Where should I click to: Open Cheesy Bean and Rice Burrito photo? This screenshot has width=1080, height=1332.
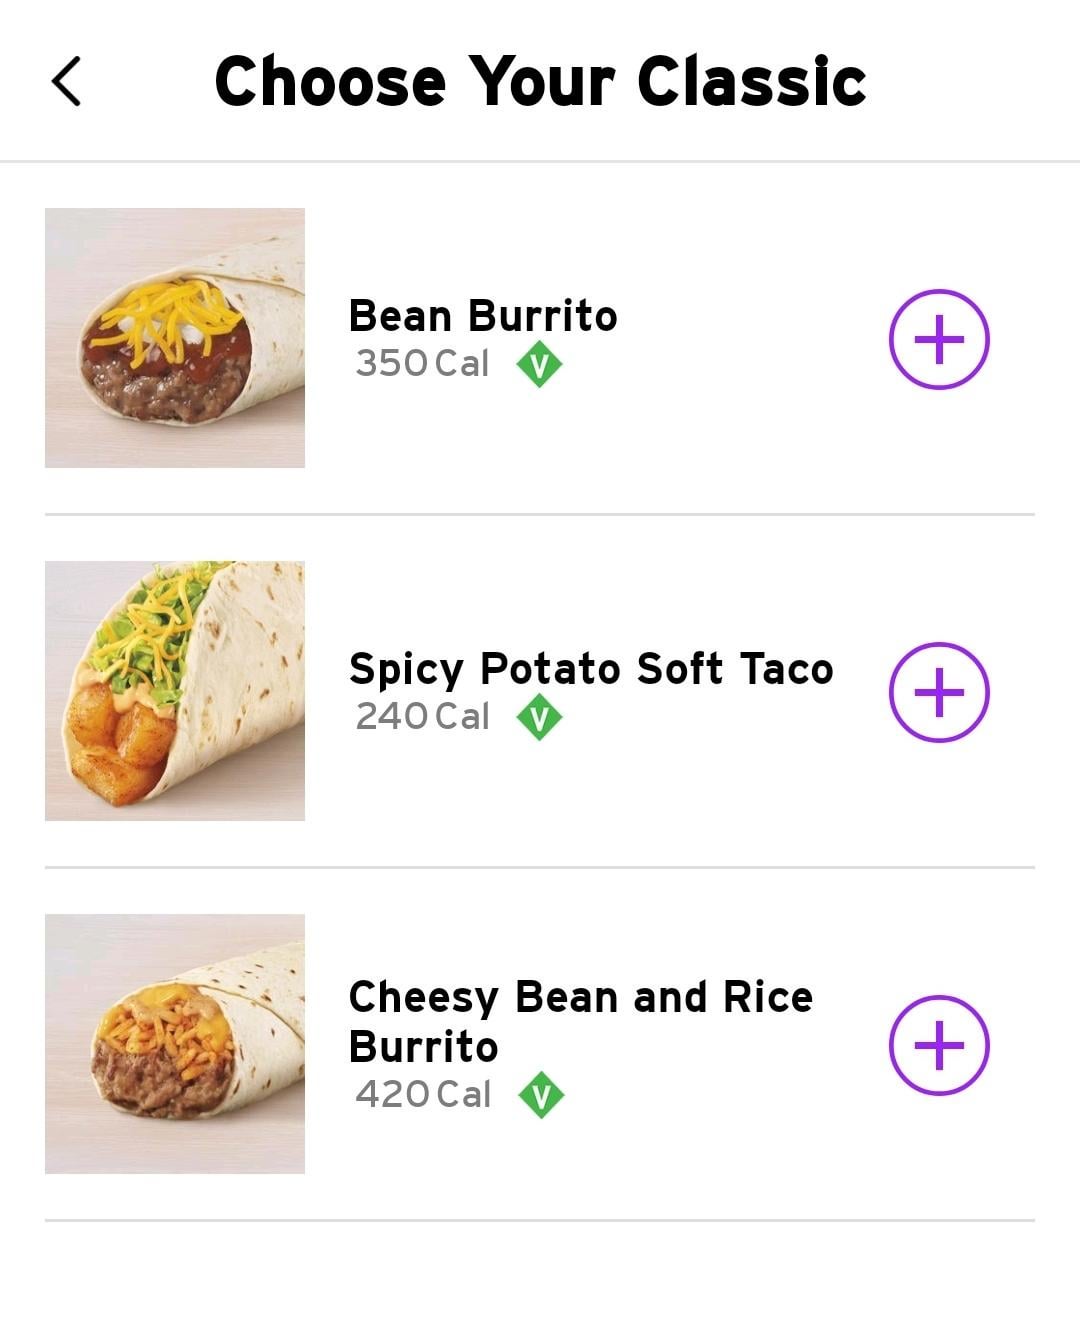coord(175,1044)
